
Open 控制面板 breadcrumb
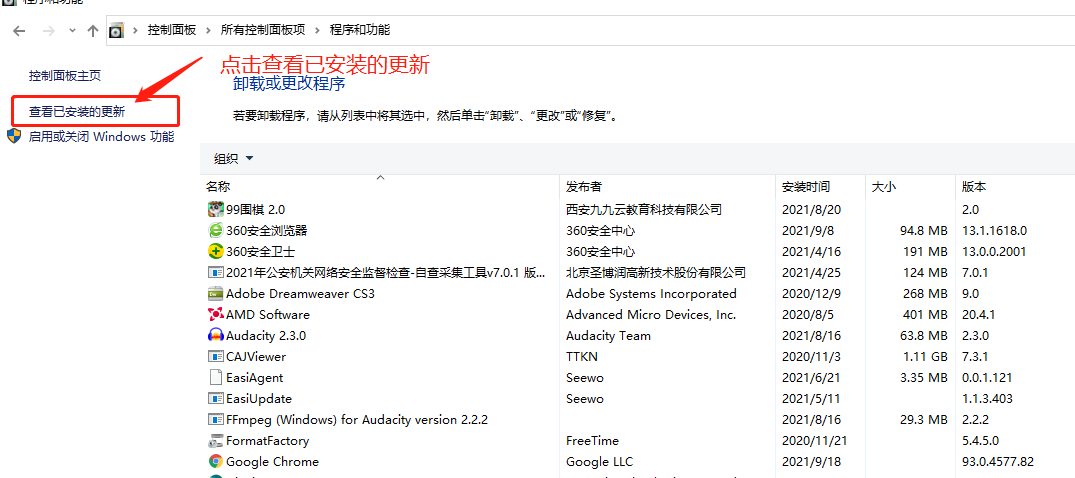coord(171,30)
